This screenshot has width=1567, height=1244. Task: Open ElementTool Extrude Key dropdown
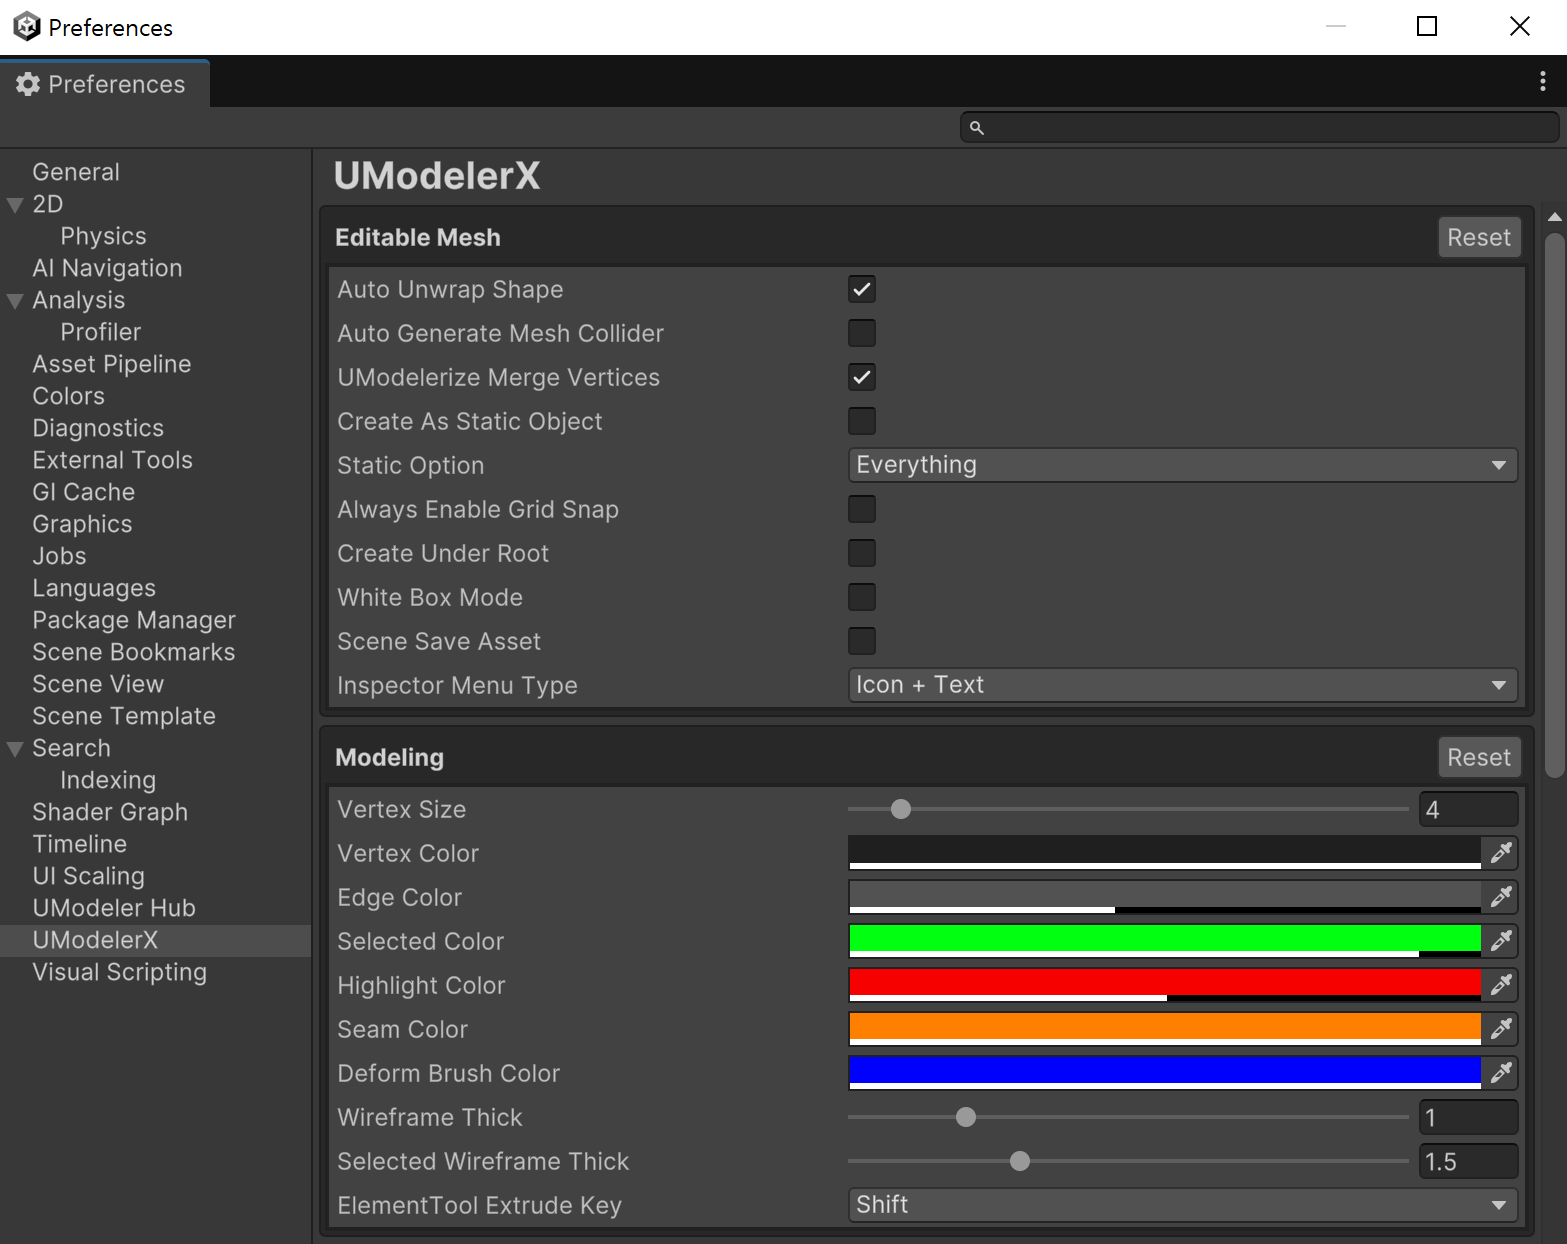1183,1205
